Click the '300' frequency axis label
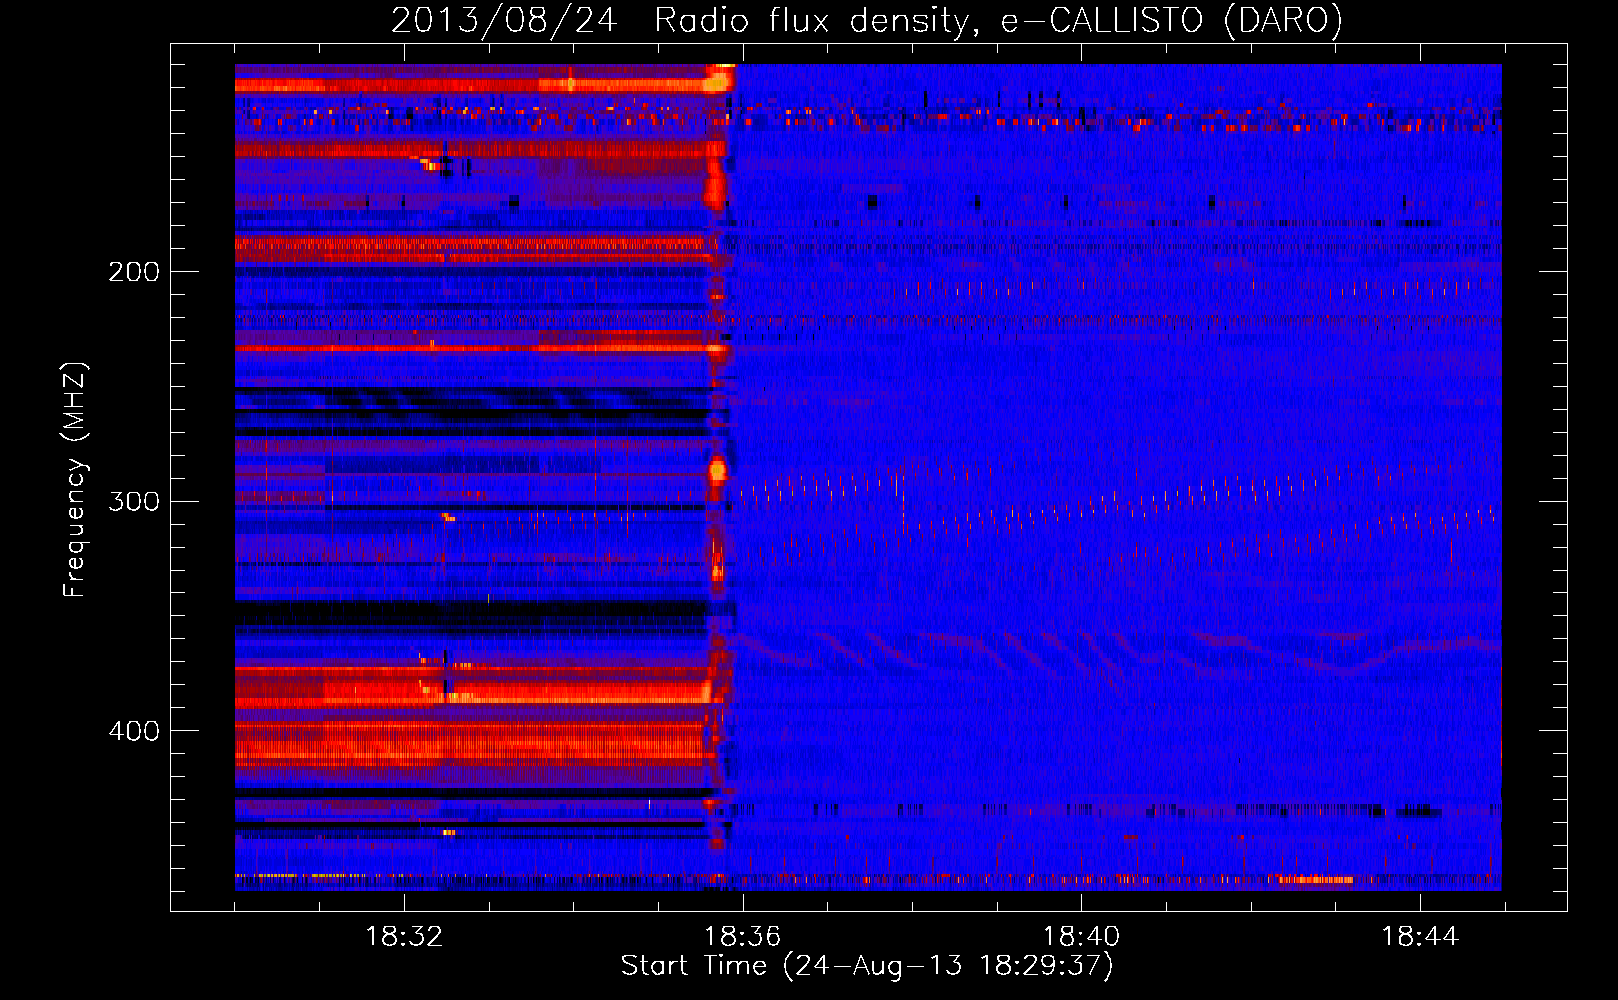1618x1000 pixels. (x=134, y=501)
